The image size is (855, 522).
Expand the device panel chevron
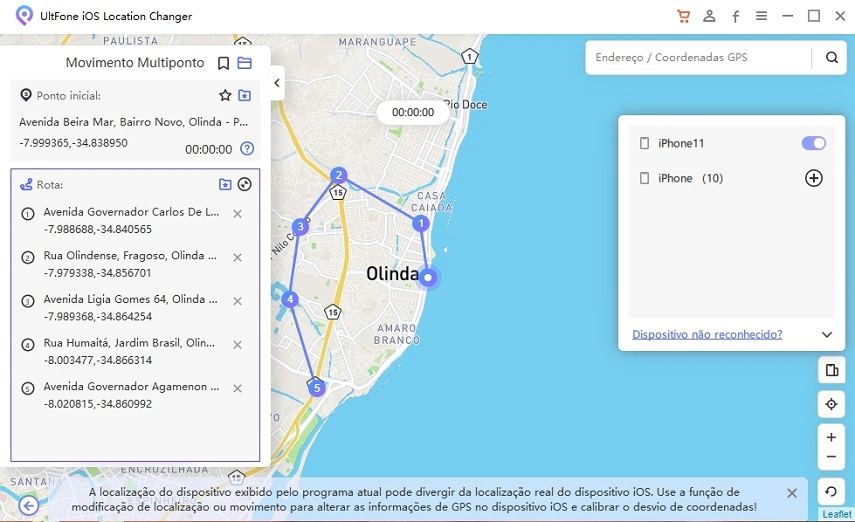[x=827, y=334]
